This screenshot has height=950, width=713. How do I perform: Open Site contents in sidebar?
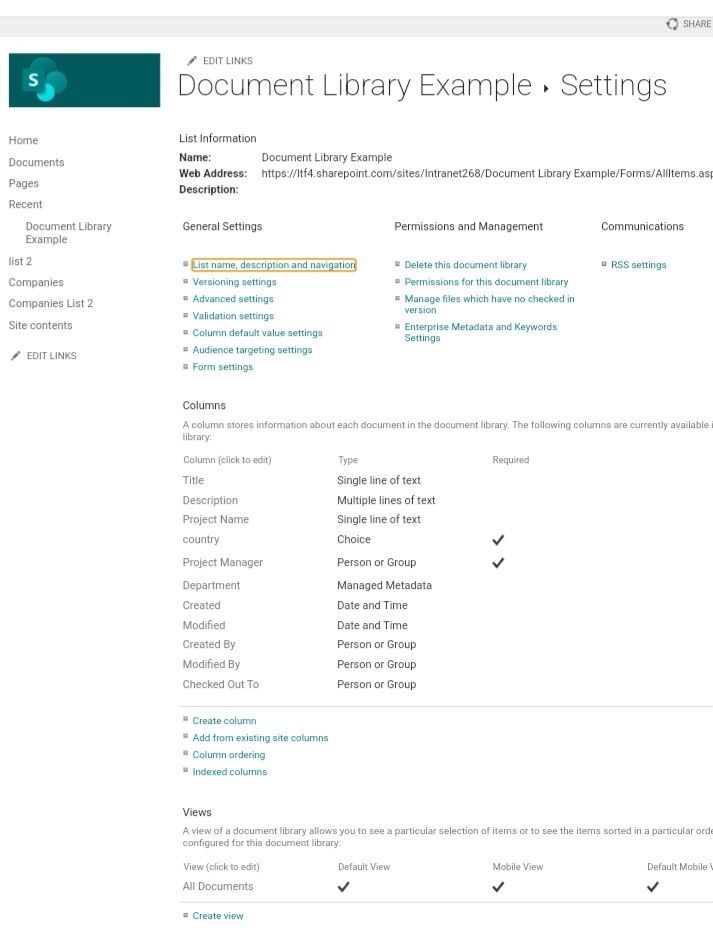click(41, 325)
